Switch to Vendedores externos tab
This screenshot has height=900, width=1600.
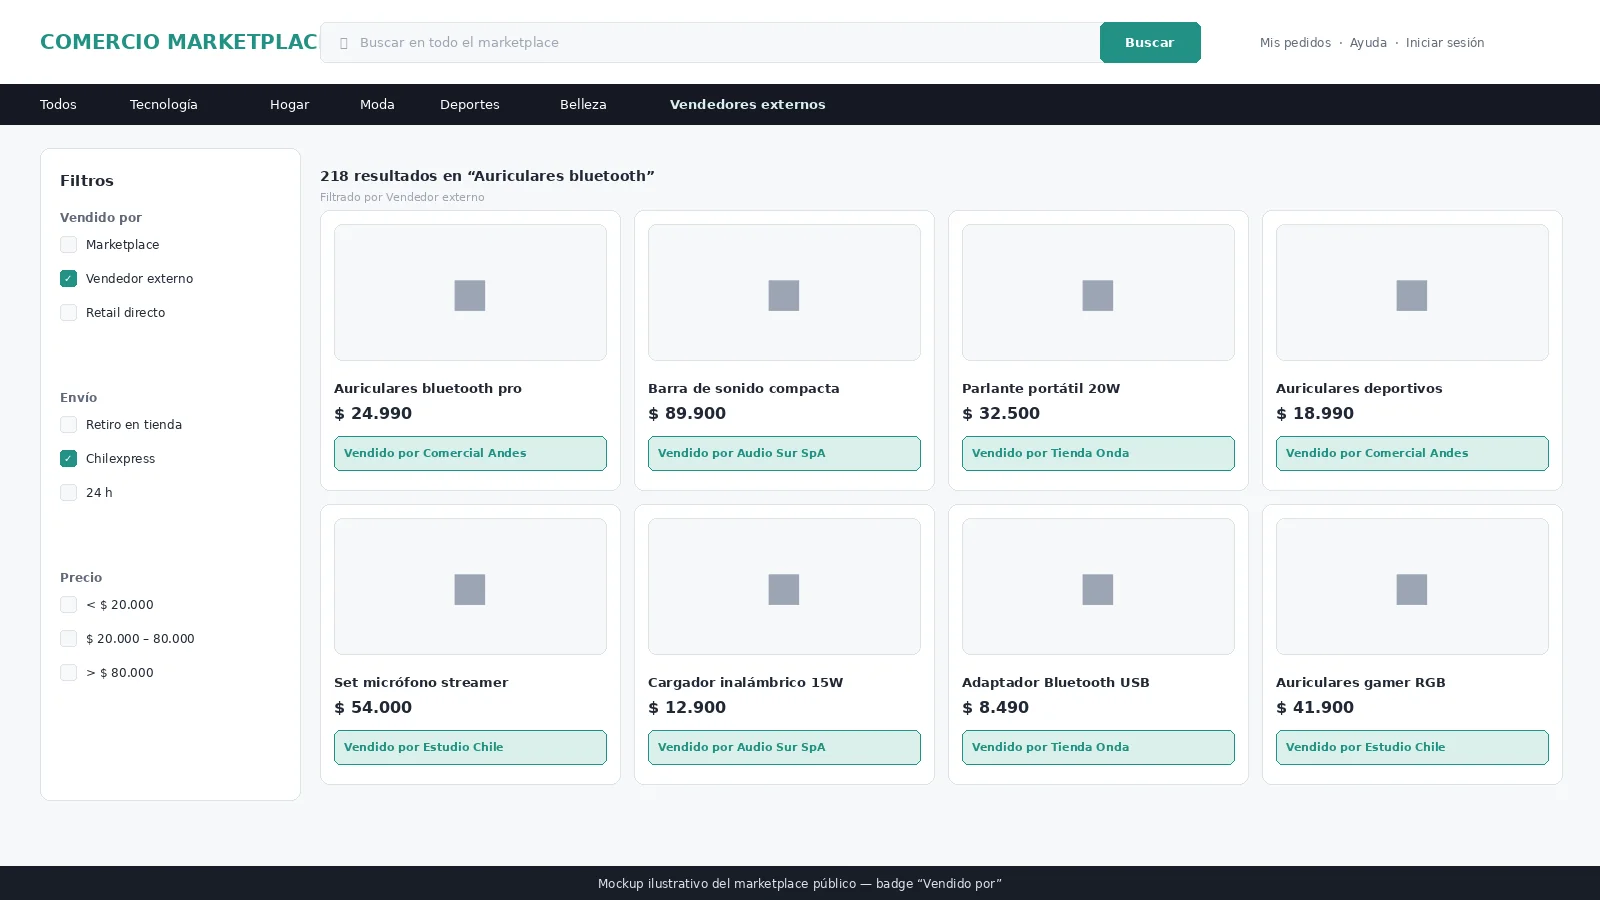click(x=747, y=104)
